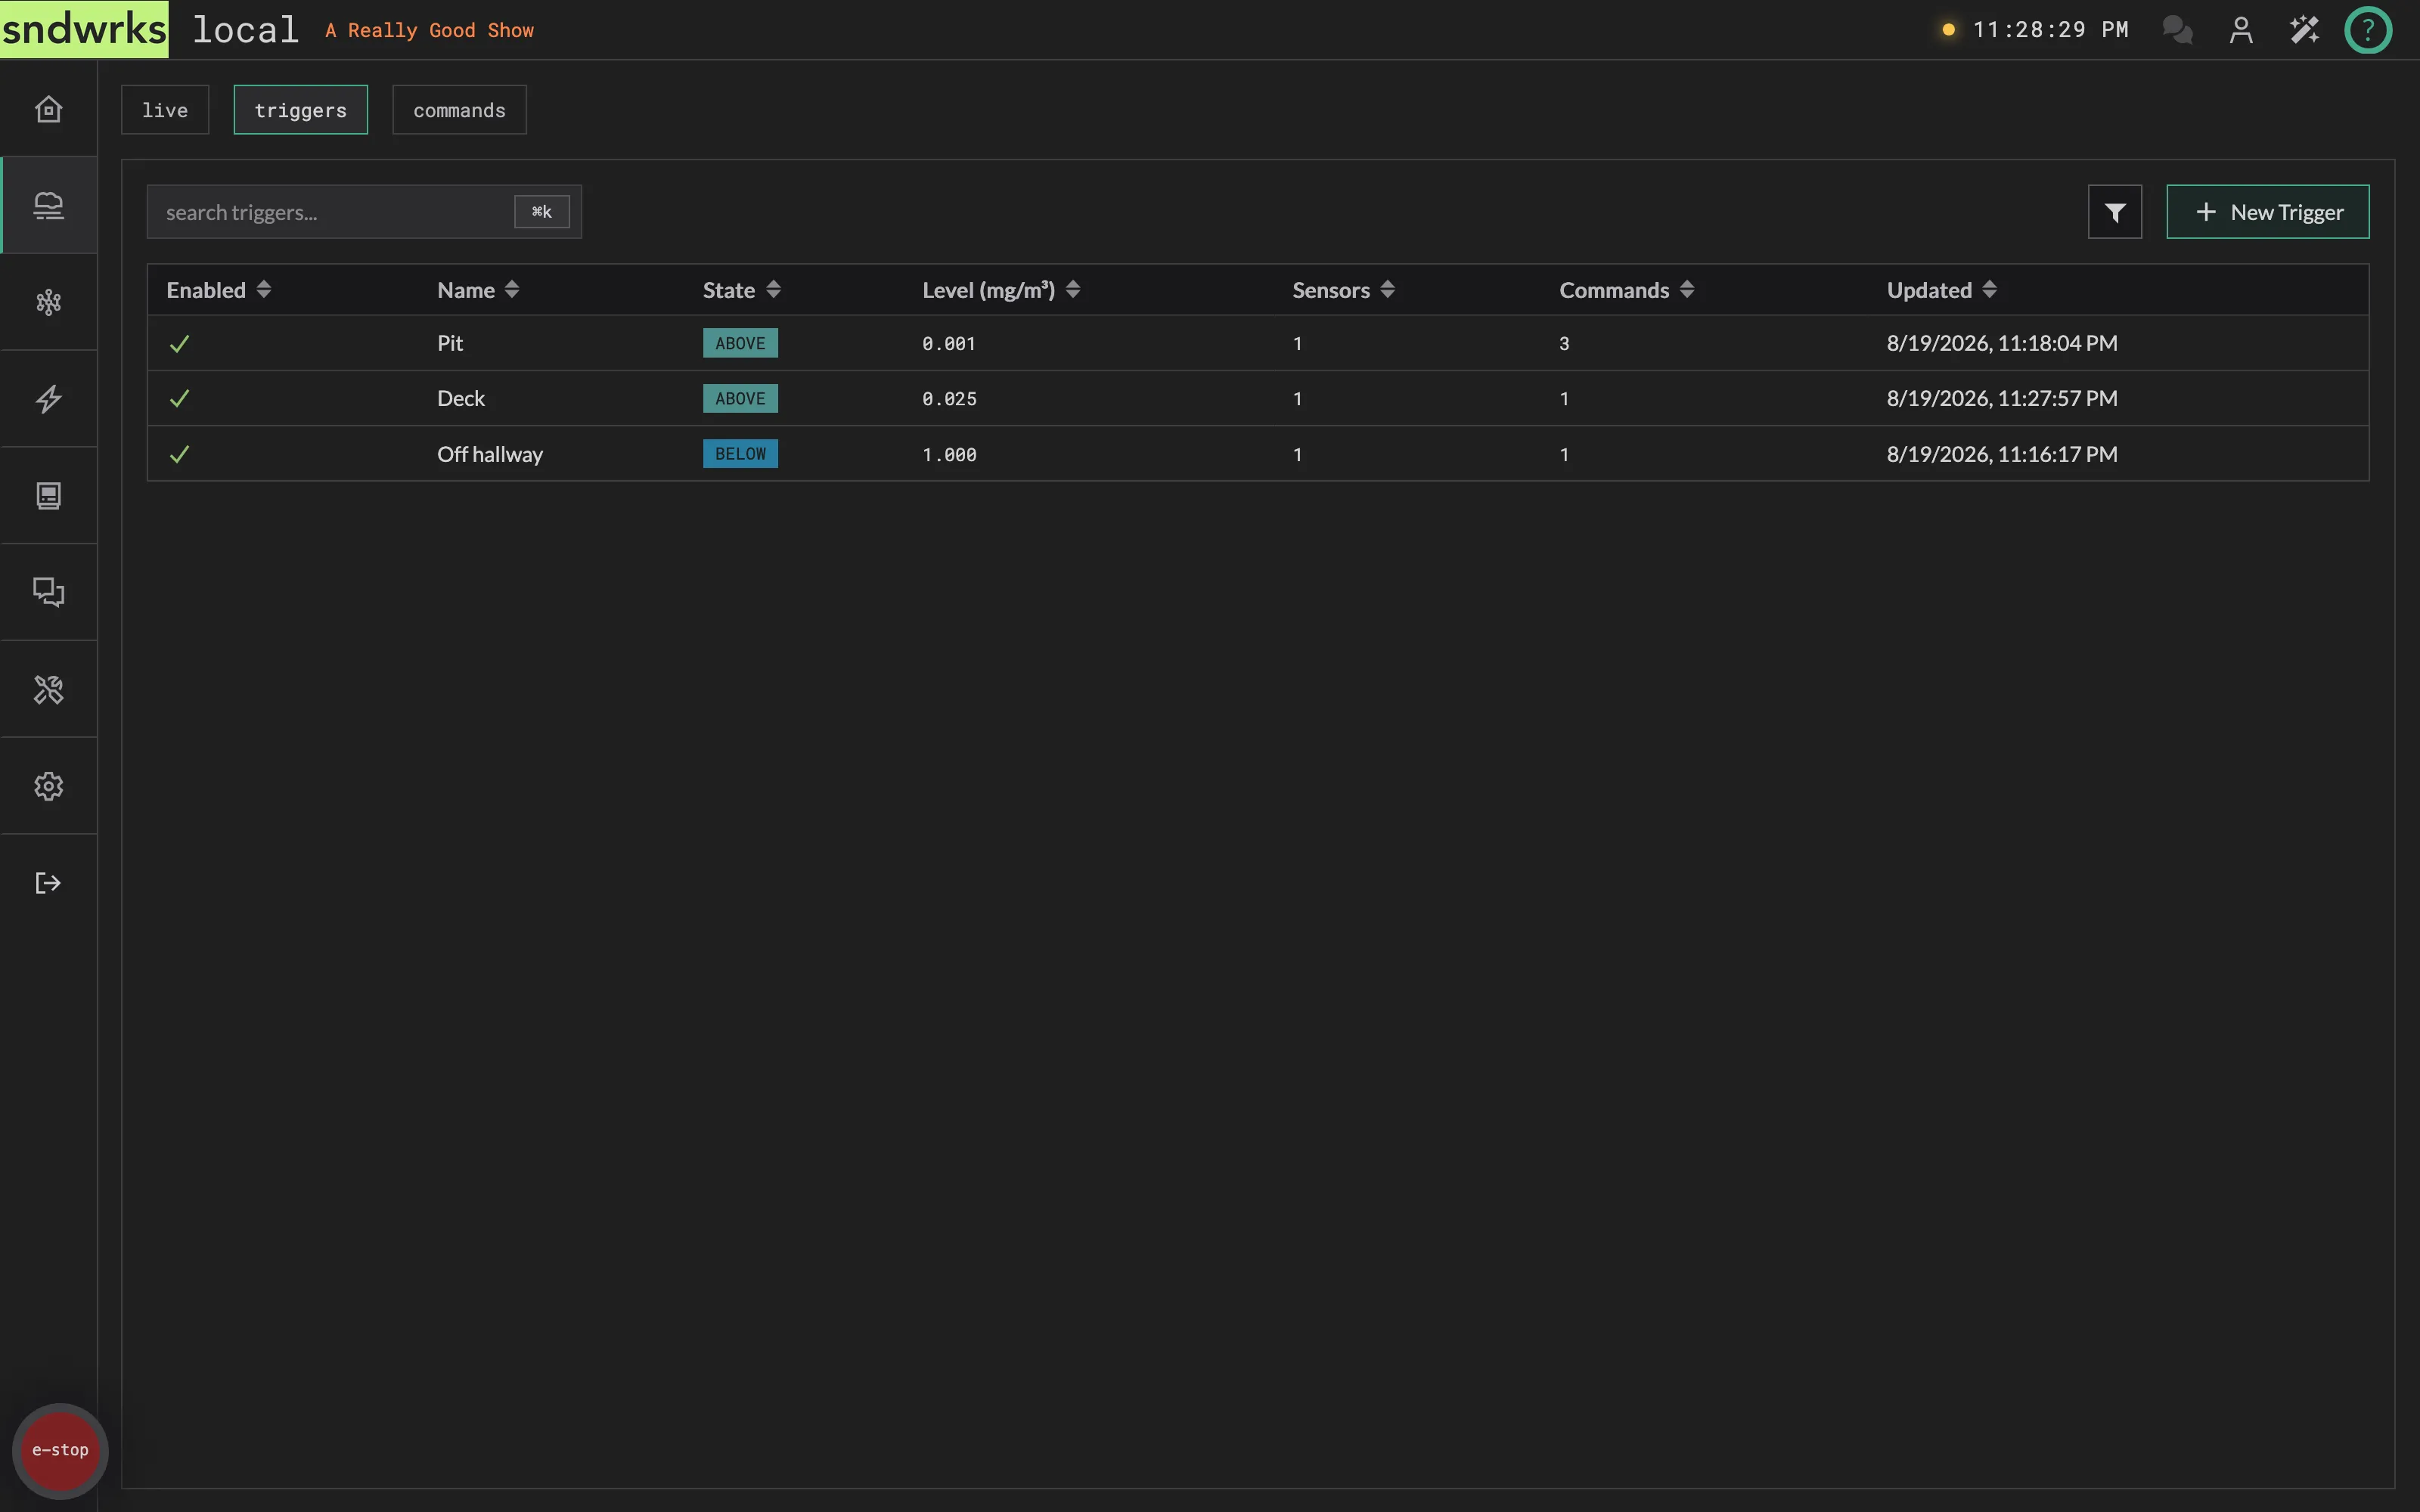The image size is (2420, 1512).
Task: Click the sndwrks logo
Action: pyautogui.click(x=84, y=29)
